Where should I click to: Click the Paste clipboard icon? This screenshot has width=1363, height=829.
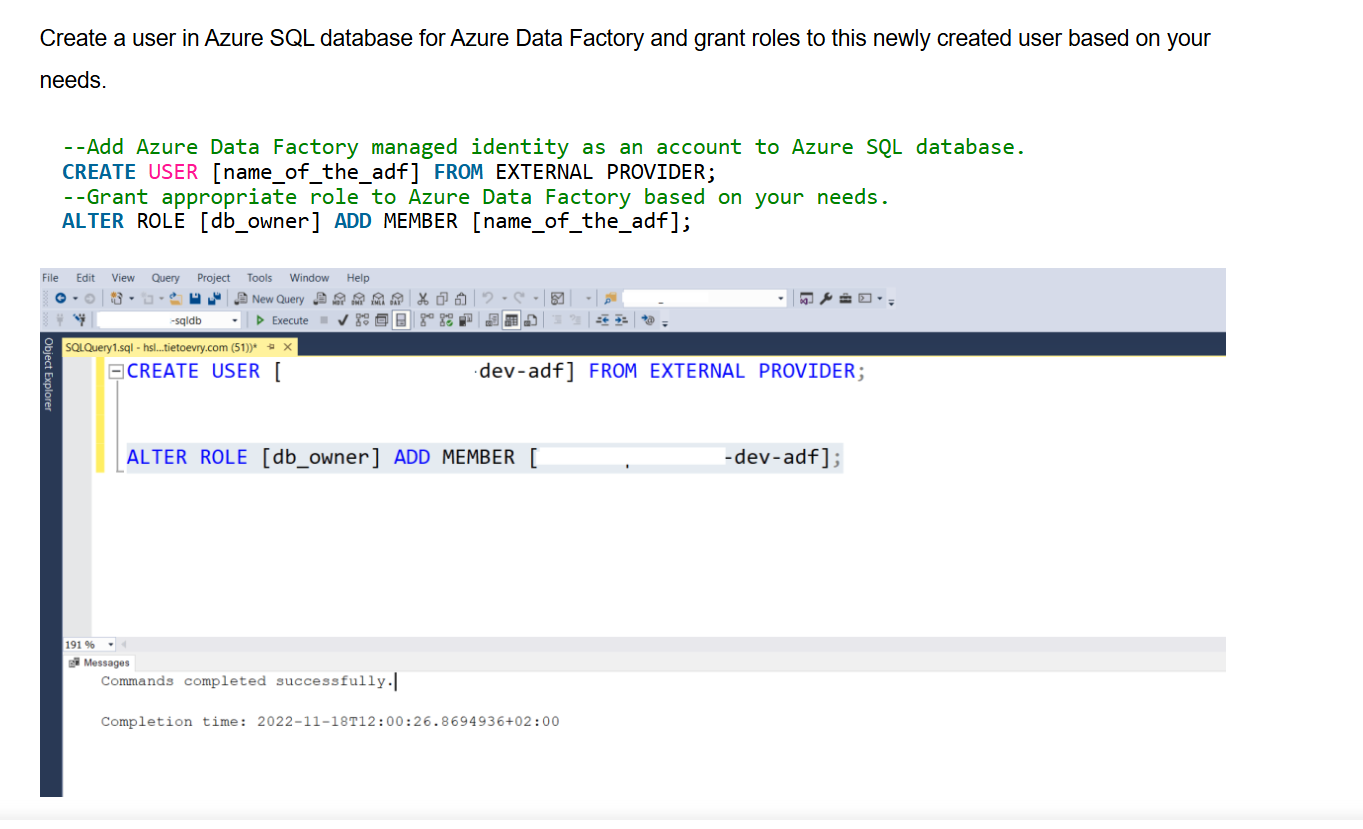click(x=461, y=298)
